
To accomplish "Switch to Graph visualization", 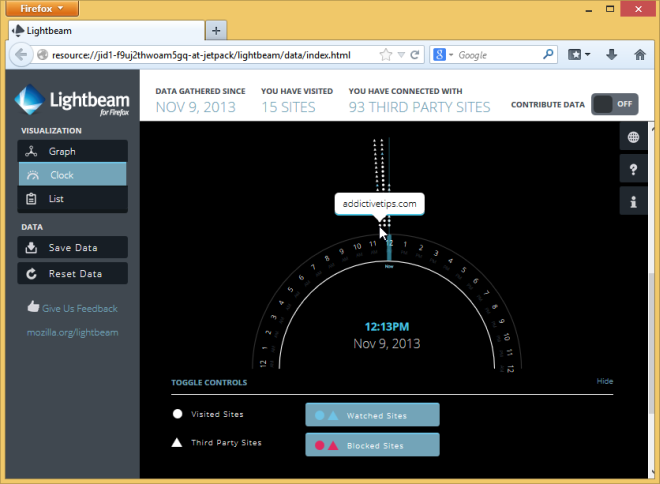I will 72,151.
